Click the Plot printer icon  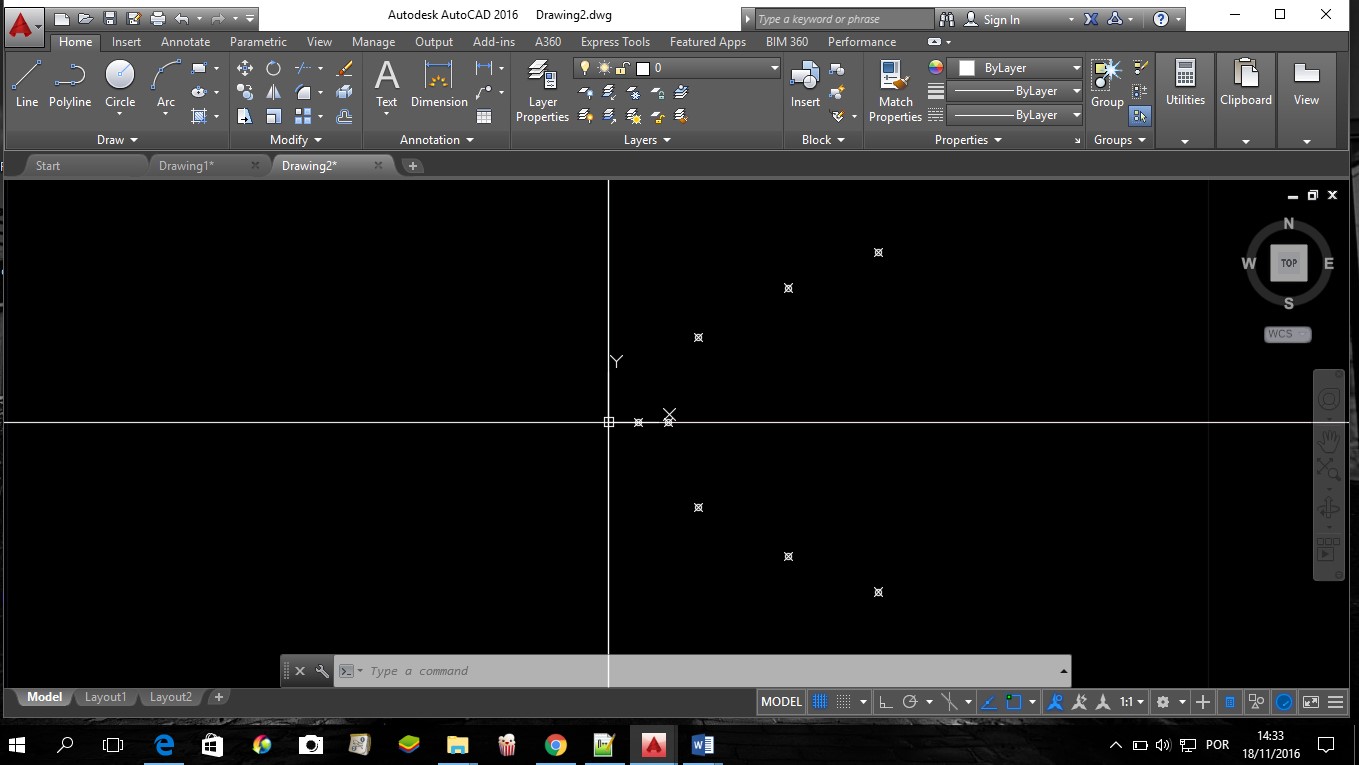click(158, 18)
